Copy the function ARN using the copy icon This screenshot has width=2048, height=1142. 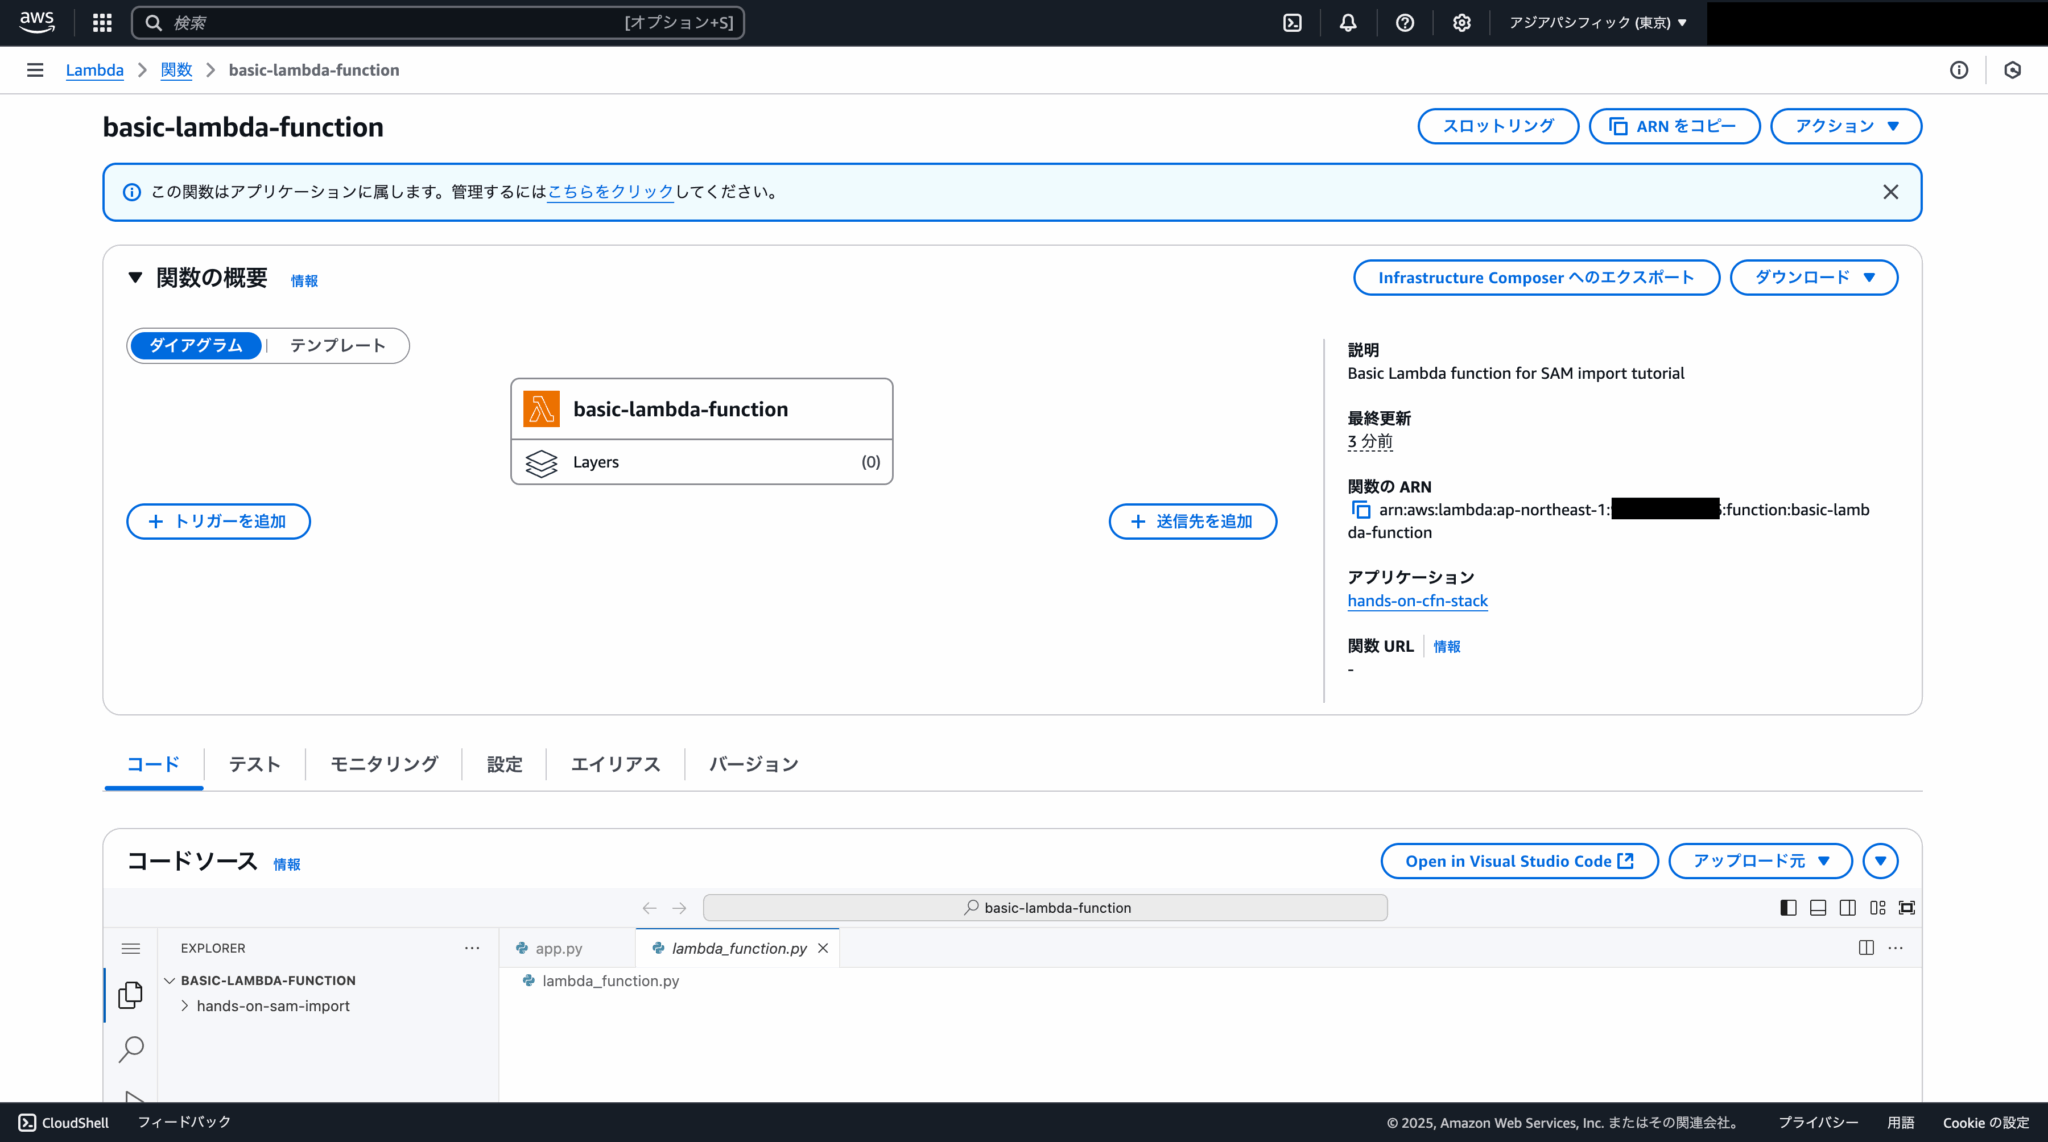coord(1361,509)
